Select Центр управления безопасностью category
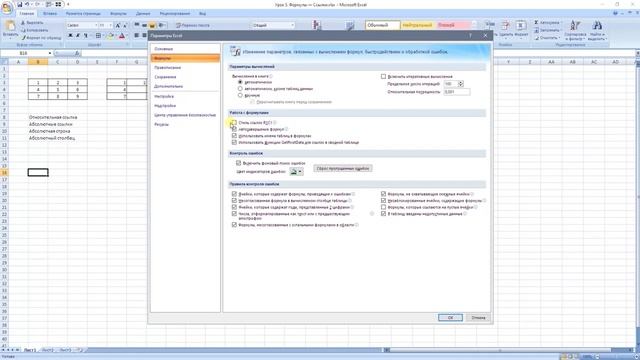Screen dimensions: 640x360 [185, 115]
